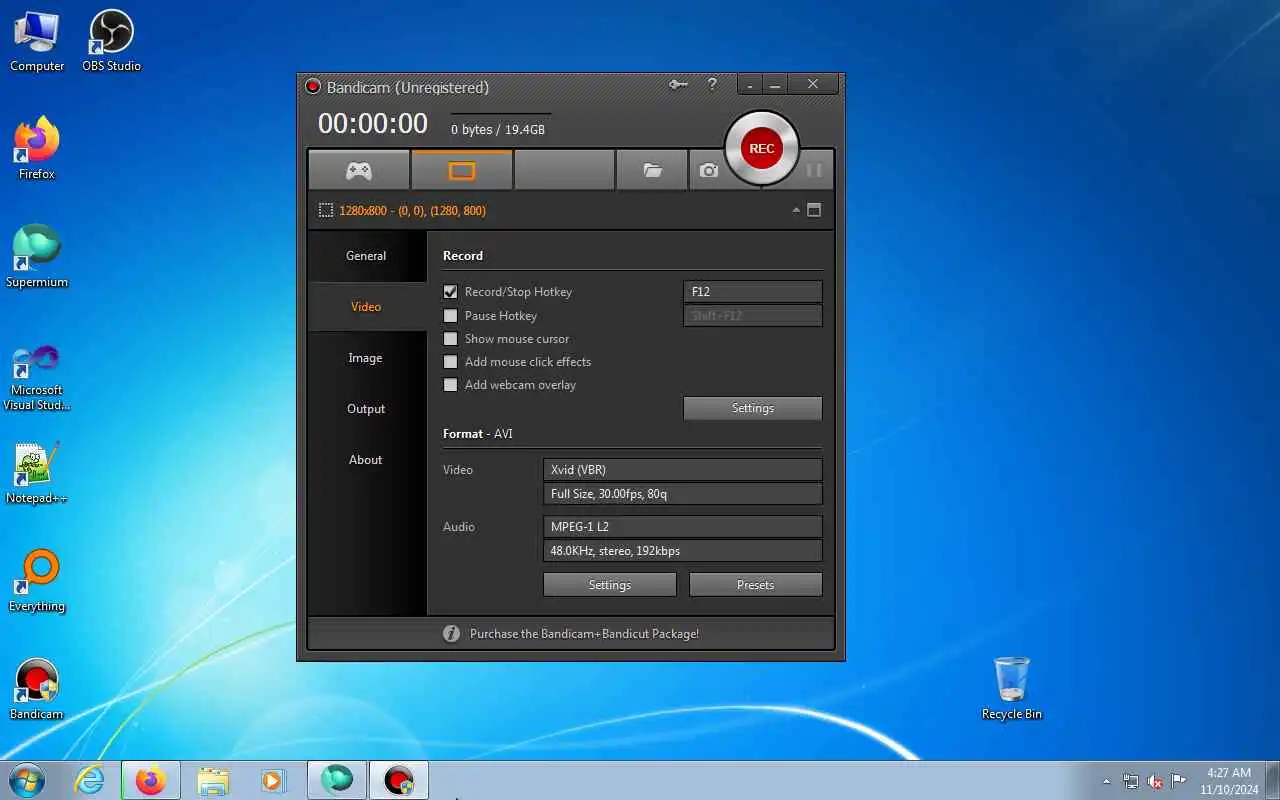Screen dimensions: 1280x800
Task: Open Bandicam help question mark
Action: pos(712,85)
